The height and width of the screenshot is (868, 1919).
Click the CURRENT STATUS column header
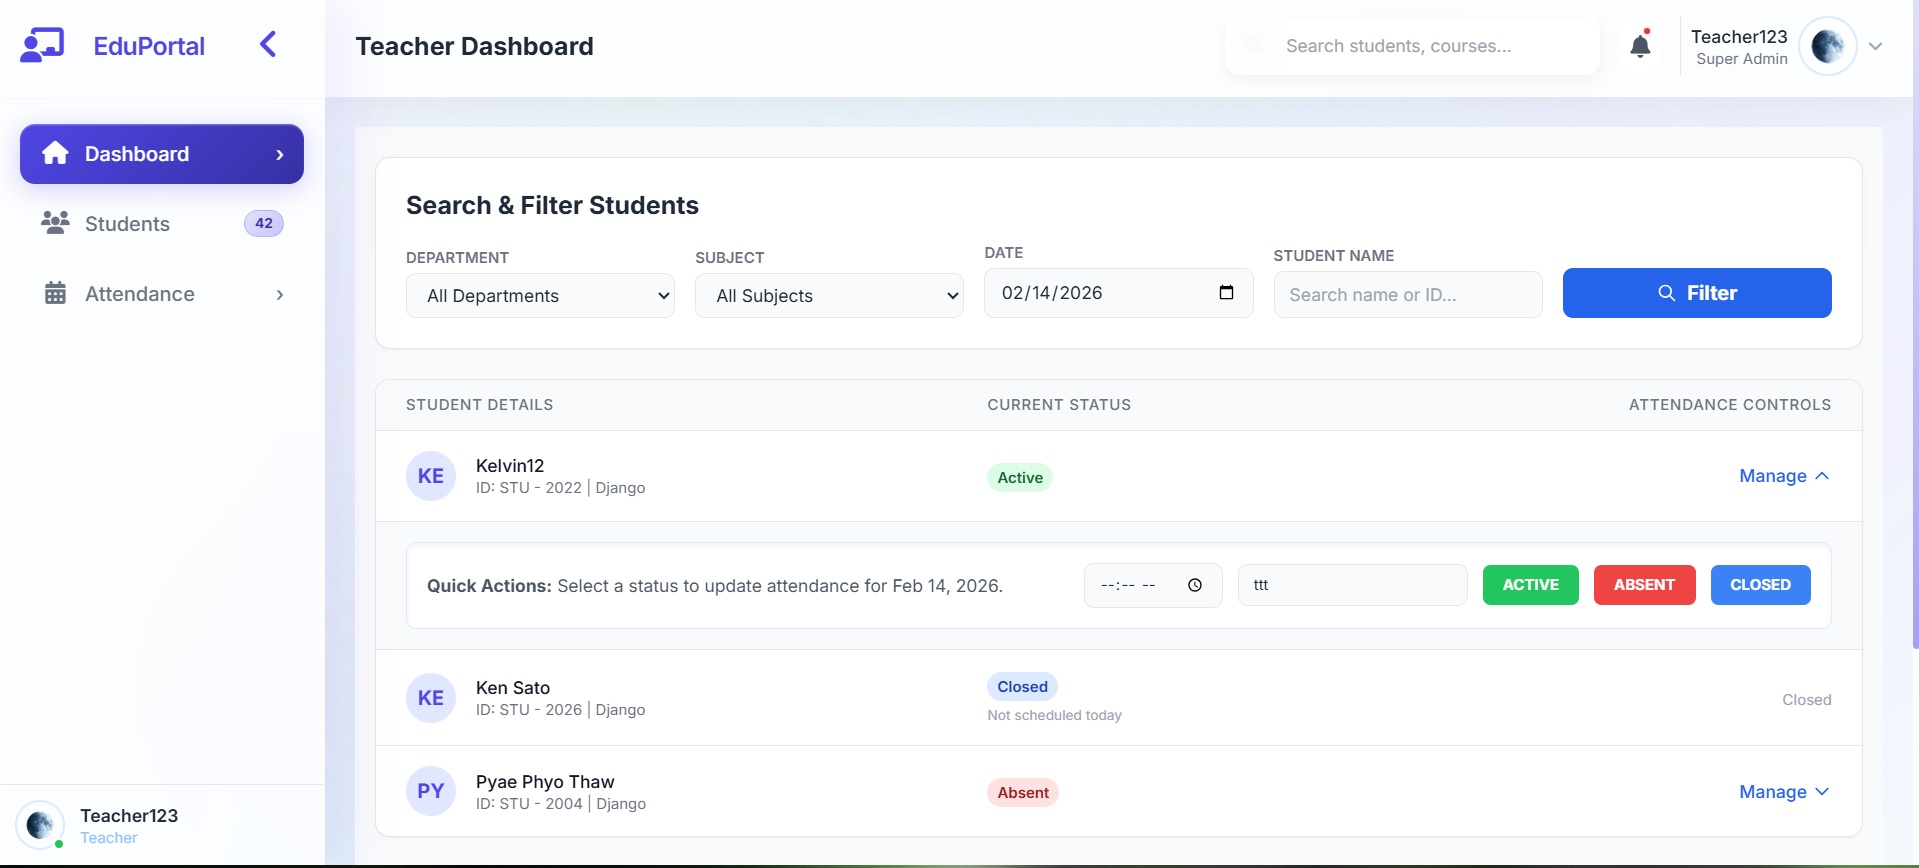[x=1059, y=405]
